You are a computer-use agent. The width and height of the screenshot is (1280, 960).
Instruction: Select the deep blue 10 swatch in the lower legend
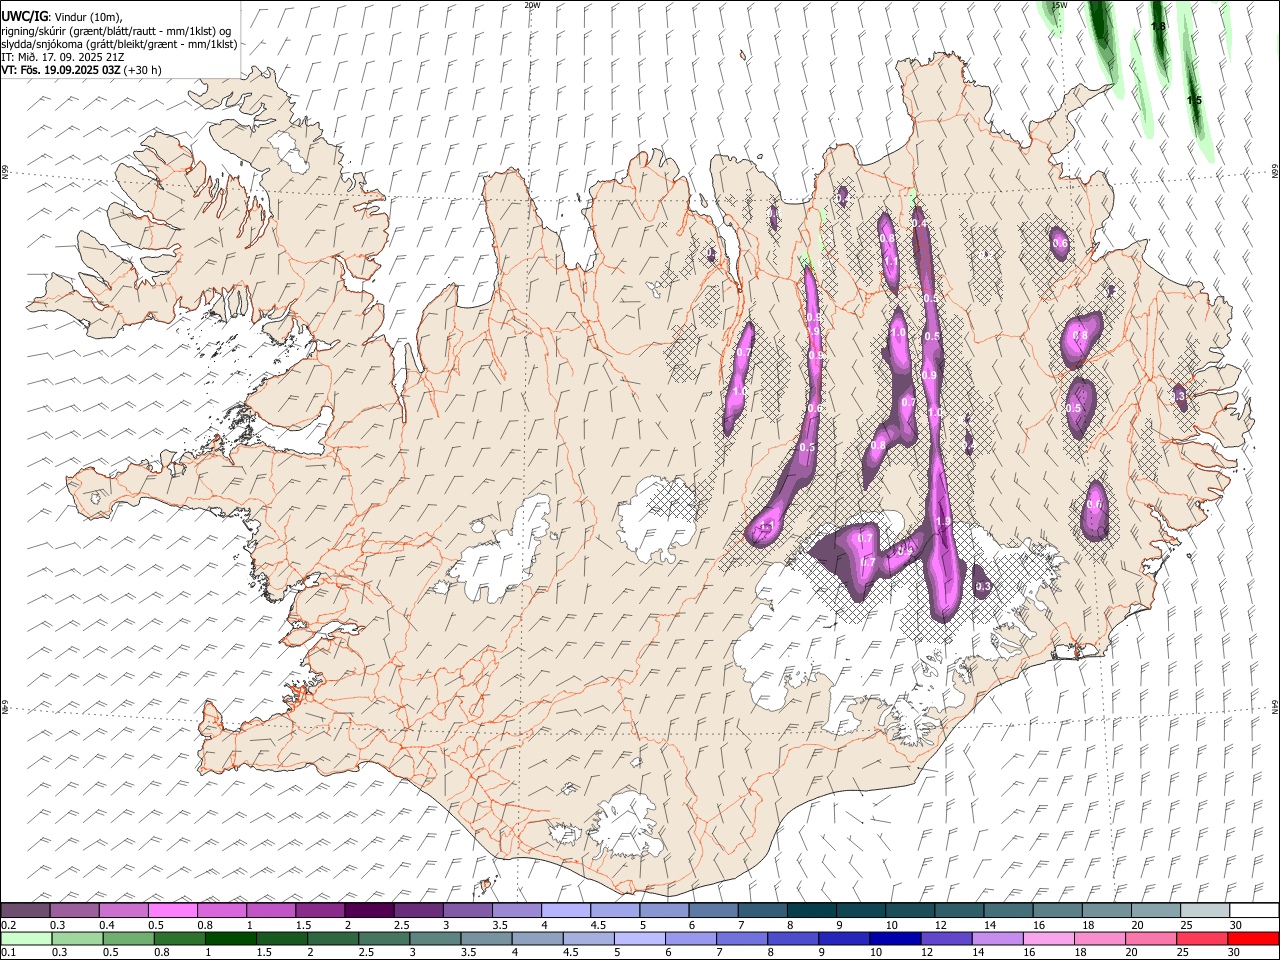893,938
